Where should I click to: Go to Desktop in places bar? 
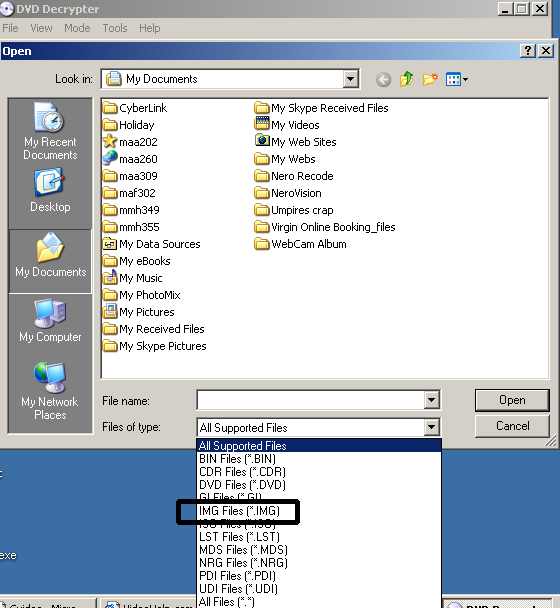click(x=50, y=191)
